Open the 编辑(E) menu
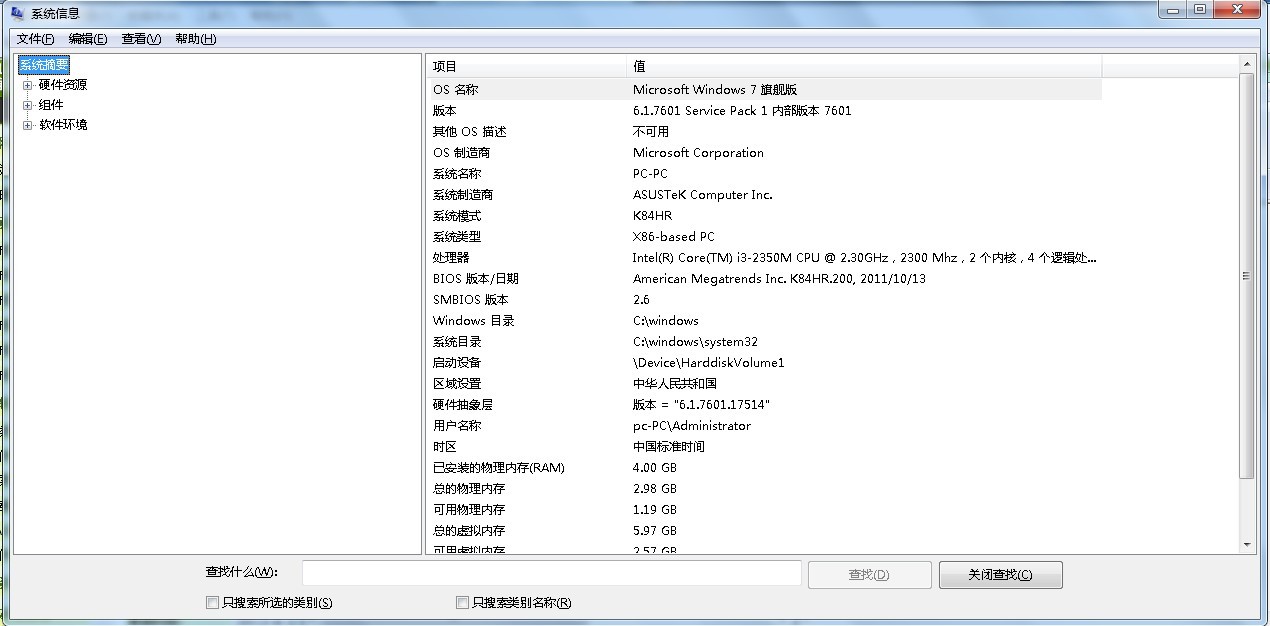1270x626 pixels. click(88, 39)
